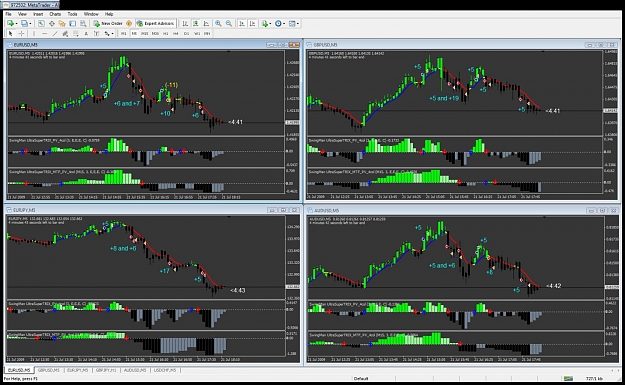Open the Periods clock dropdown

pos(280,24)
